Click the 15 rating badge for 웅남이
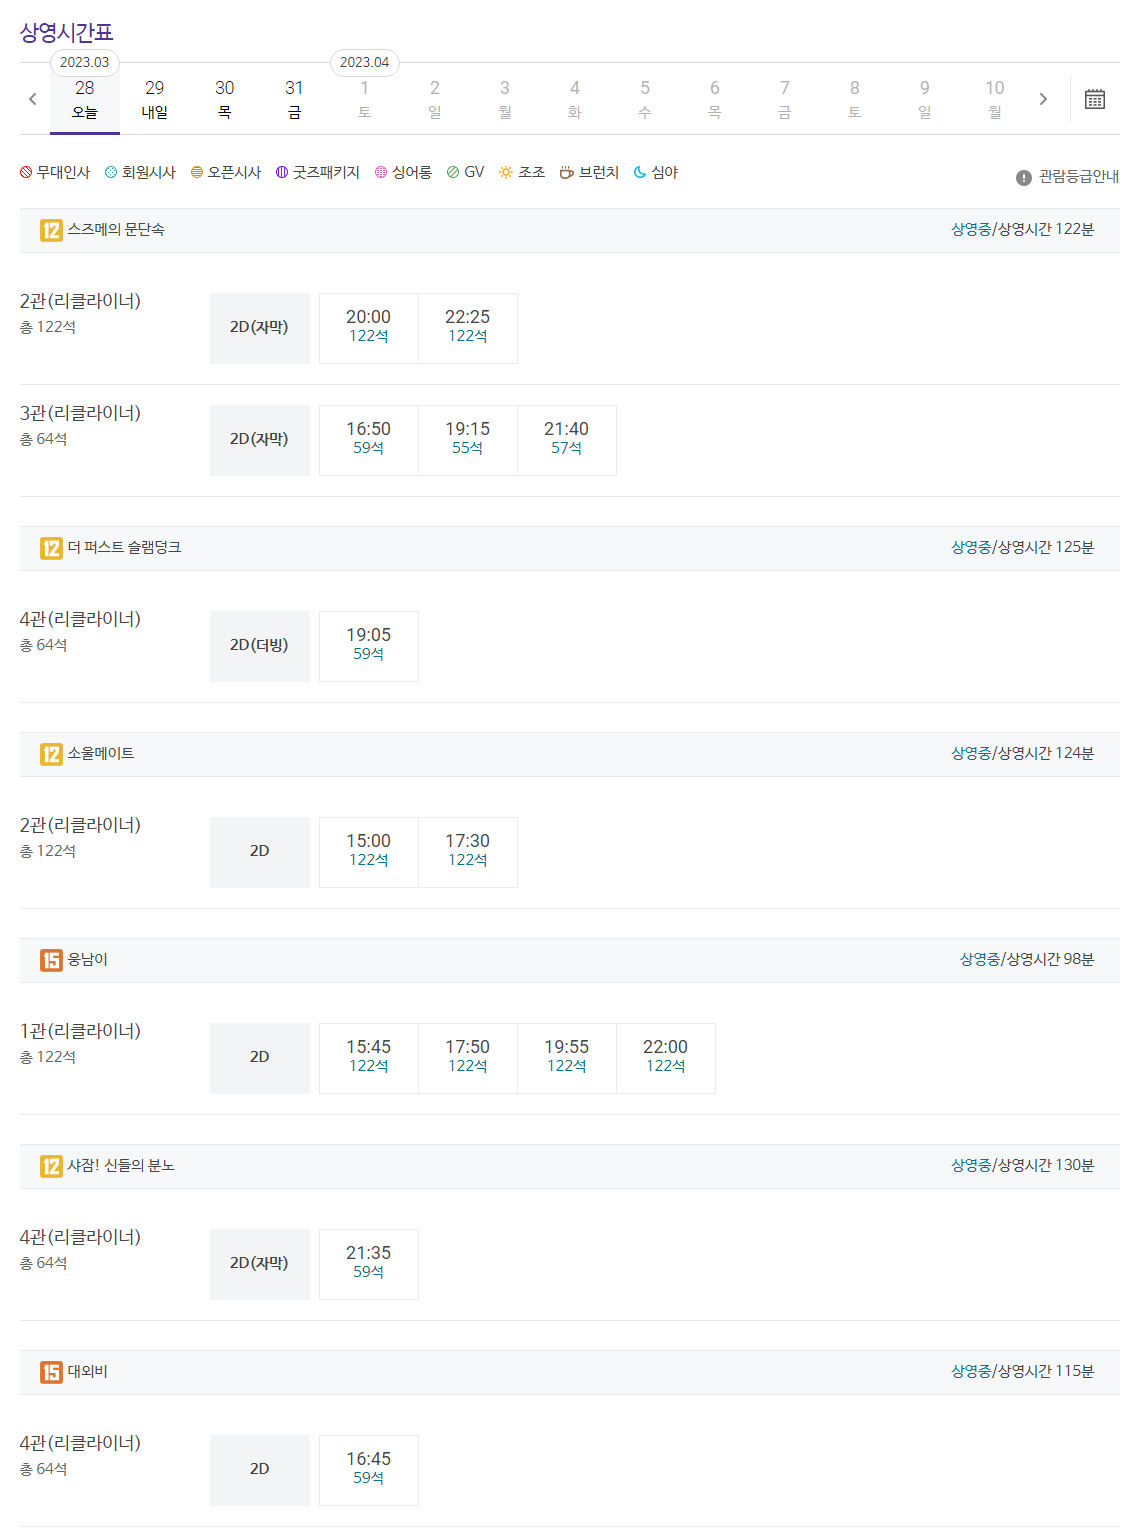Image resolution: width=1140 pixels, height=1534 pixels. point(51,960)
